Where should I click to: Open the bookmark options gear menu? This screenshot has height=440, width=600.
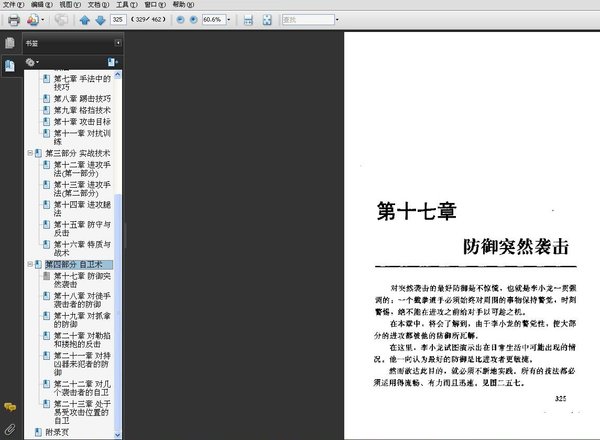[x=32, y=62]
